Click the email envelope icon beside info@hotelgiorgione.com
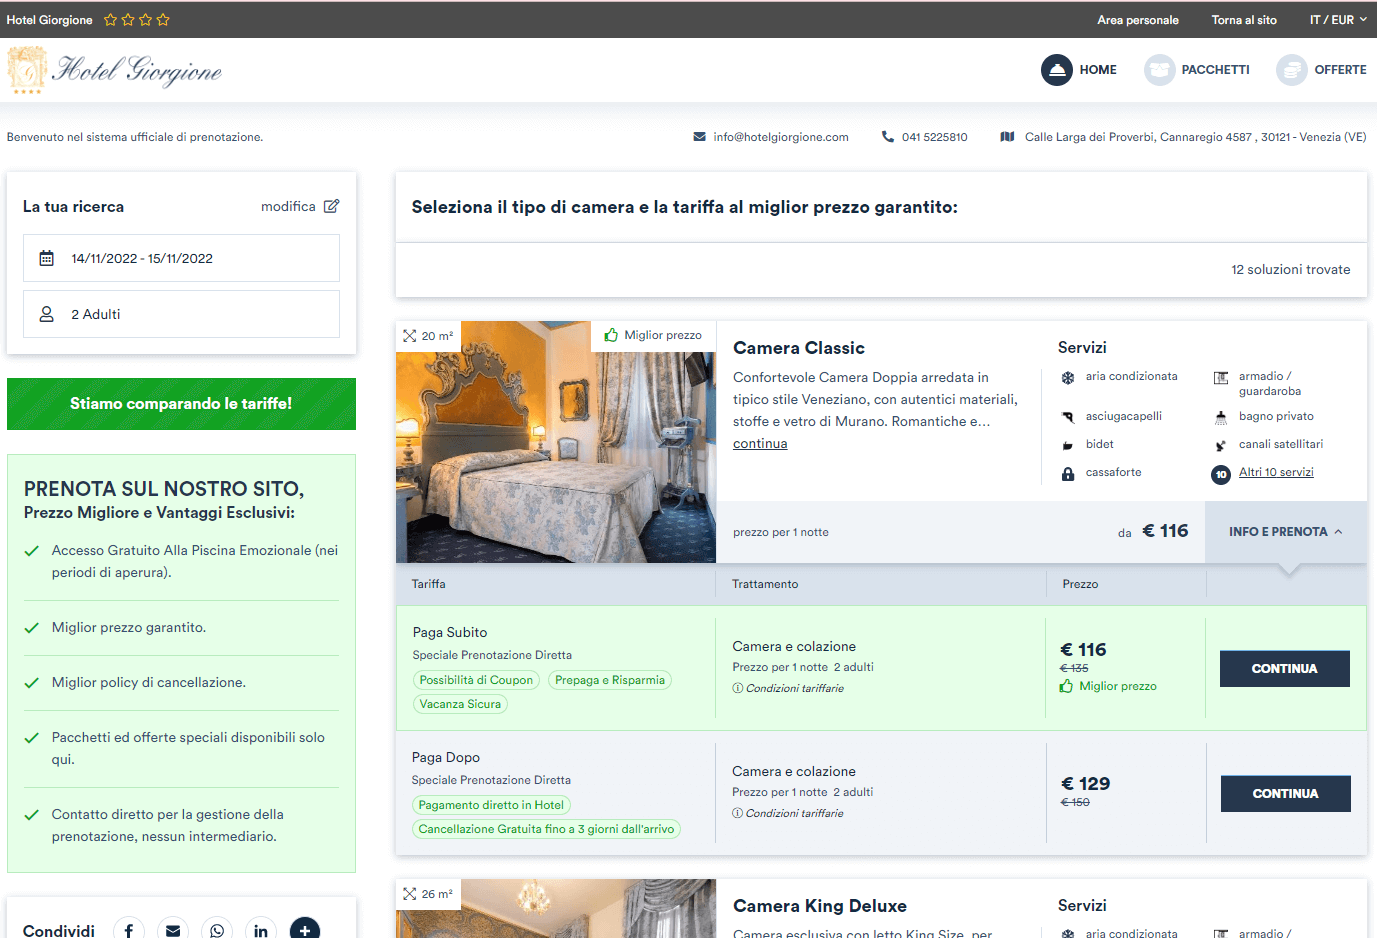 (700, 137)
